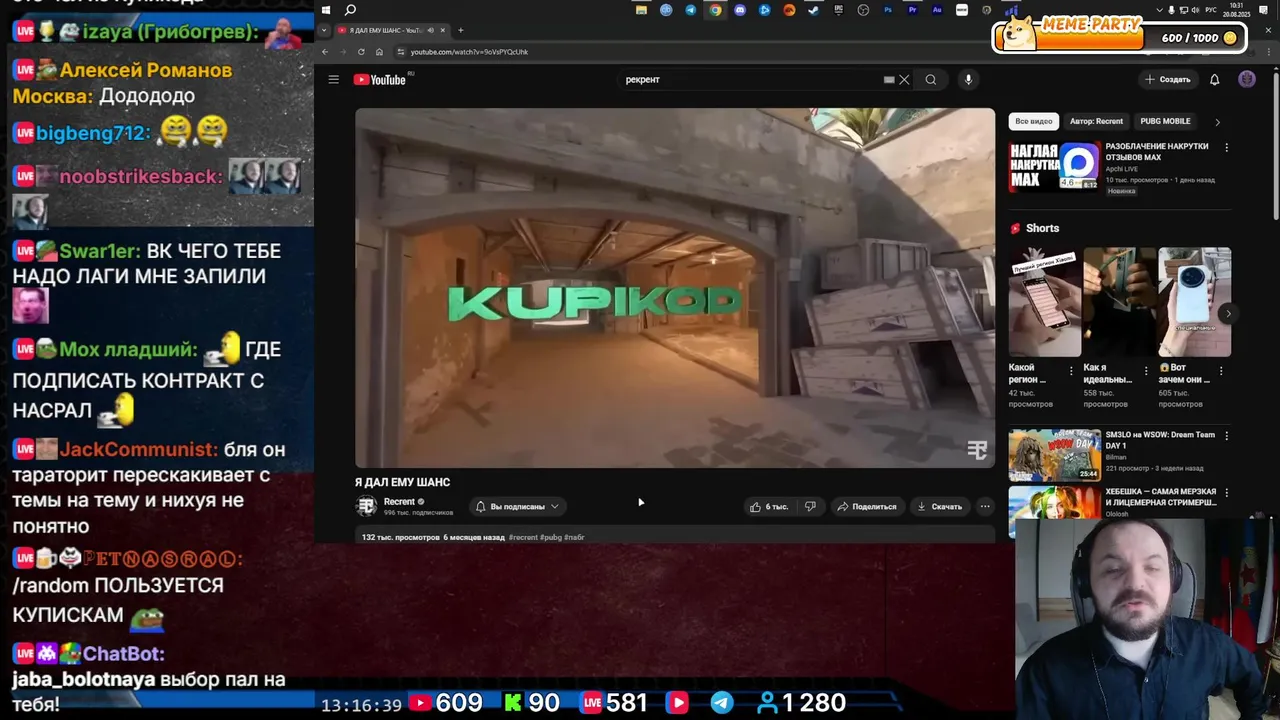
Task: Click the browser back arrow
Action: click(x=325, y=52)
